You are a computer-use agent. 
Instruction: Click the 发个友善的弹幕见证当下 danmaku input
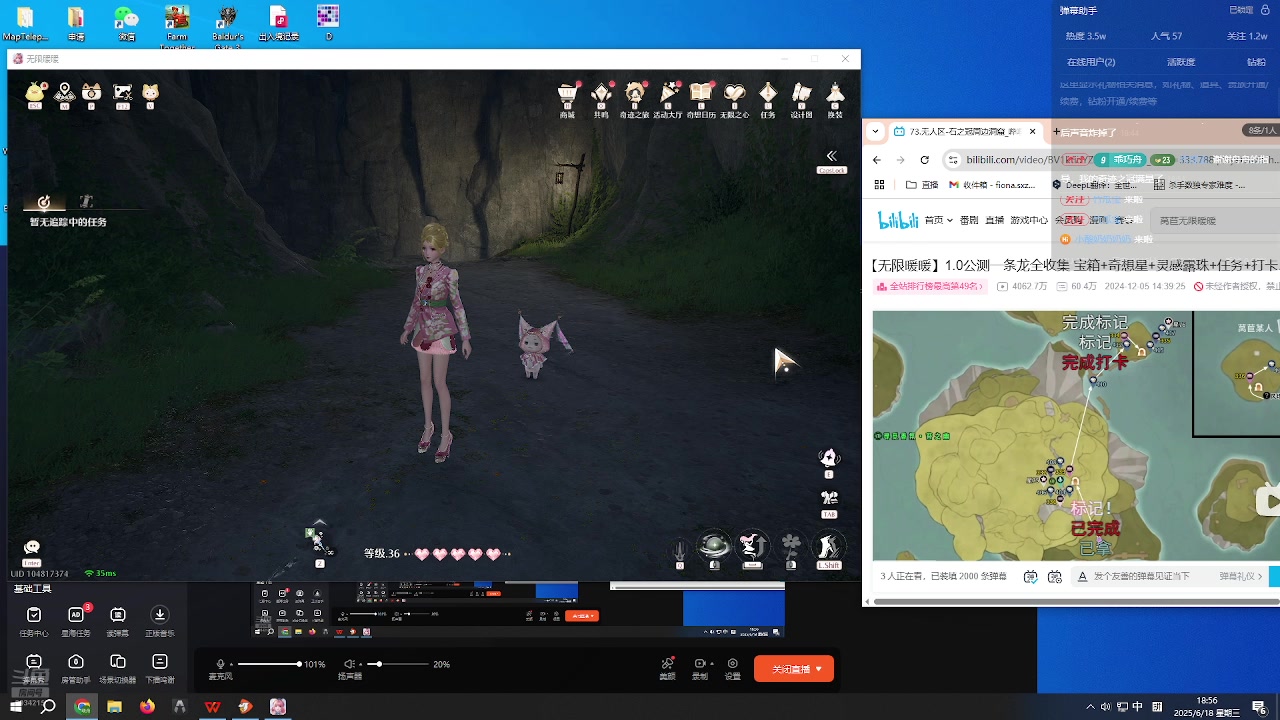tap(1141, 577)
